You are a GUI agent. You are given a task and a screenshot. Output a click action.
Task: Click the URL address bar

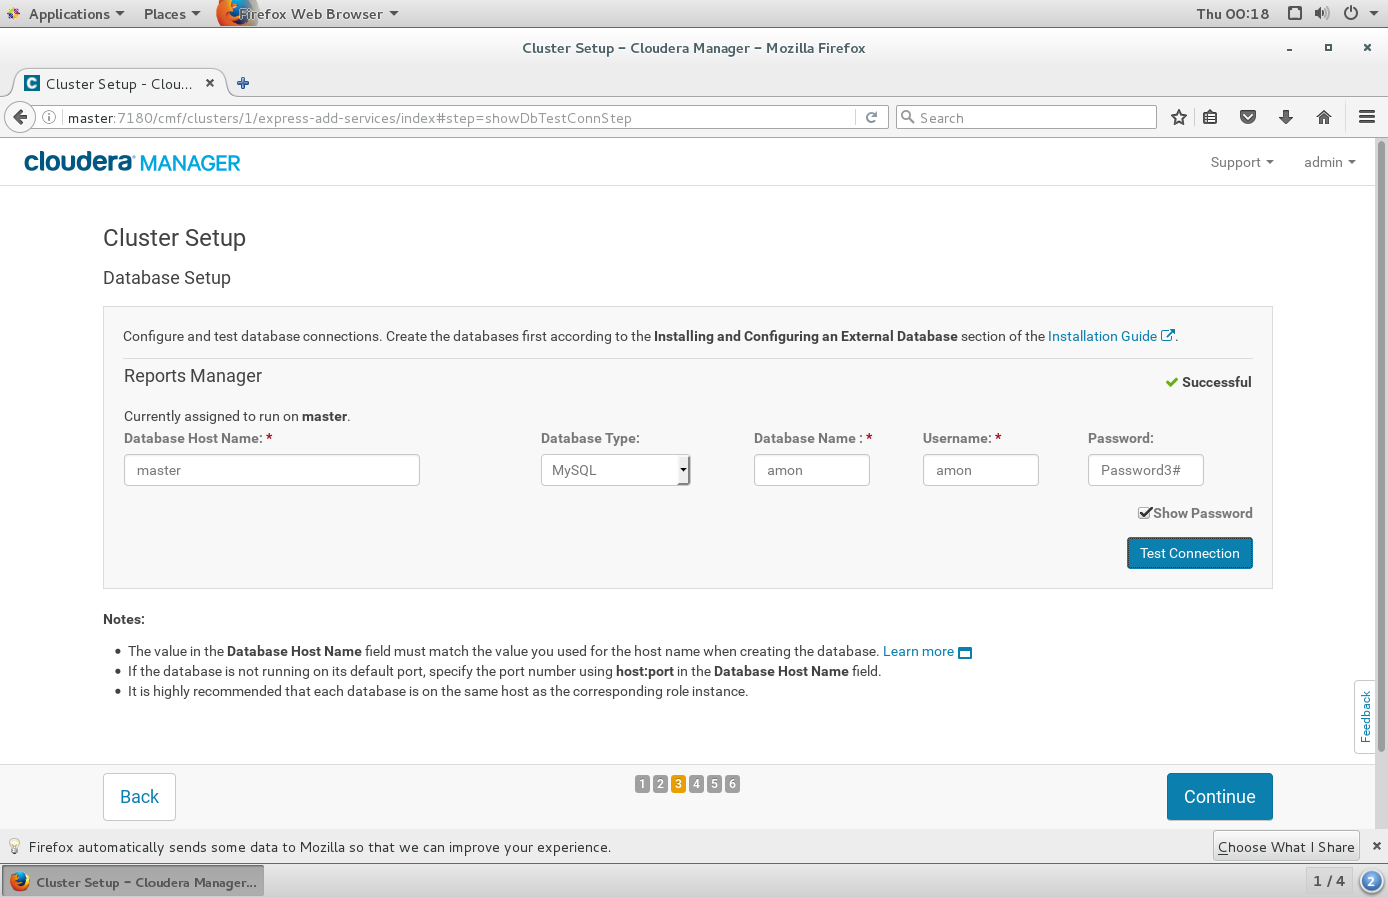point(460,117)
